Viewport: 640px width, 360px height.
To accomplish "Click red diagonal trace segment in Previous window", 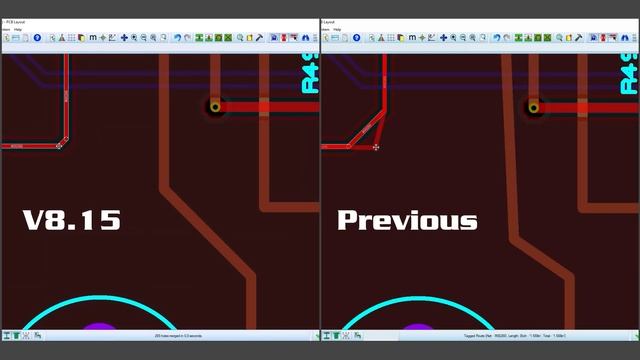I will click(x=367, y=128).
